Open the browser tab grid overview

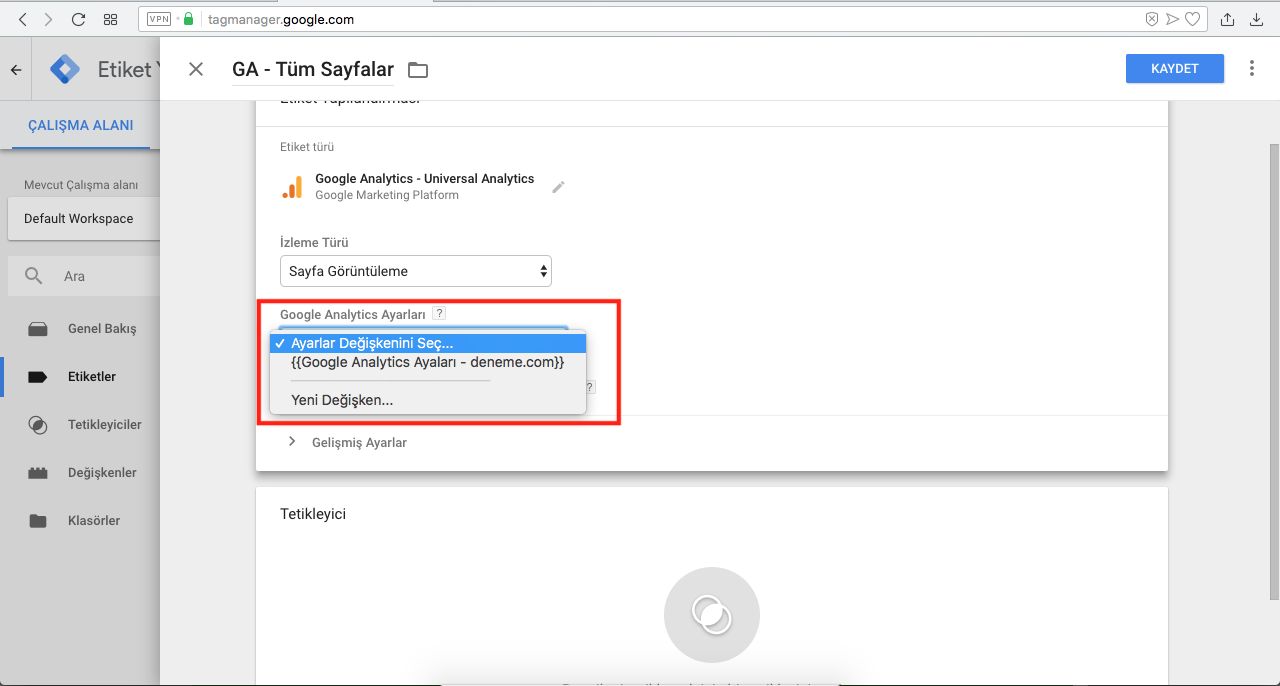point(111,19)
